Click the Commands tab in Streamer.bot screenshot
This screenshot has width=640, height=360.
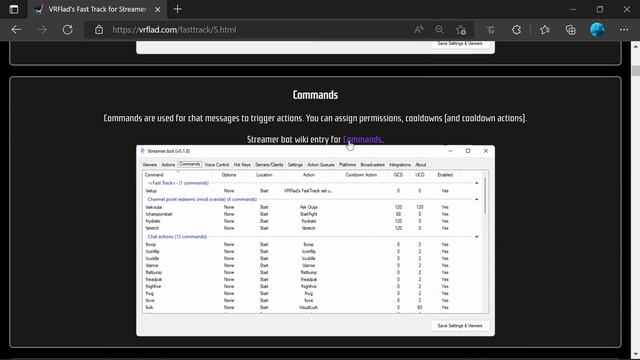190,164
